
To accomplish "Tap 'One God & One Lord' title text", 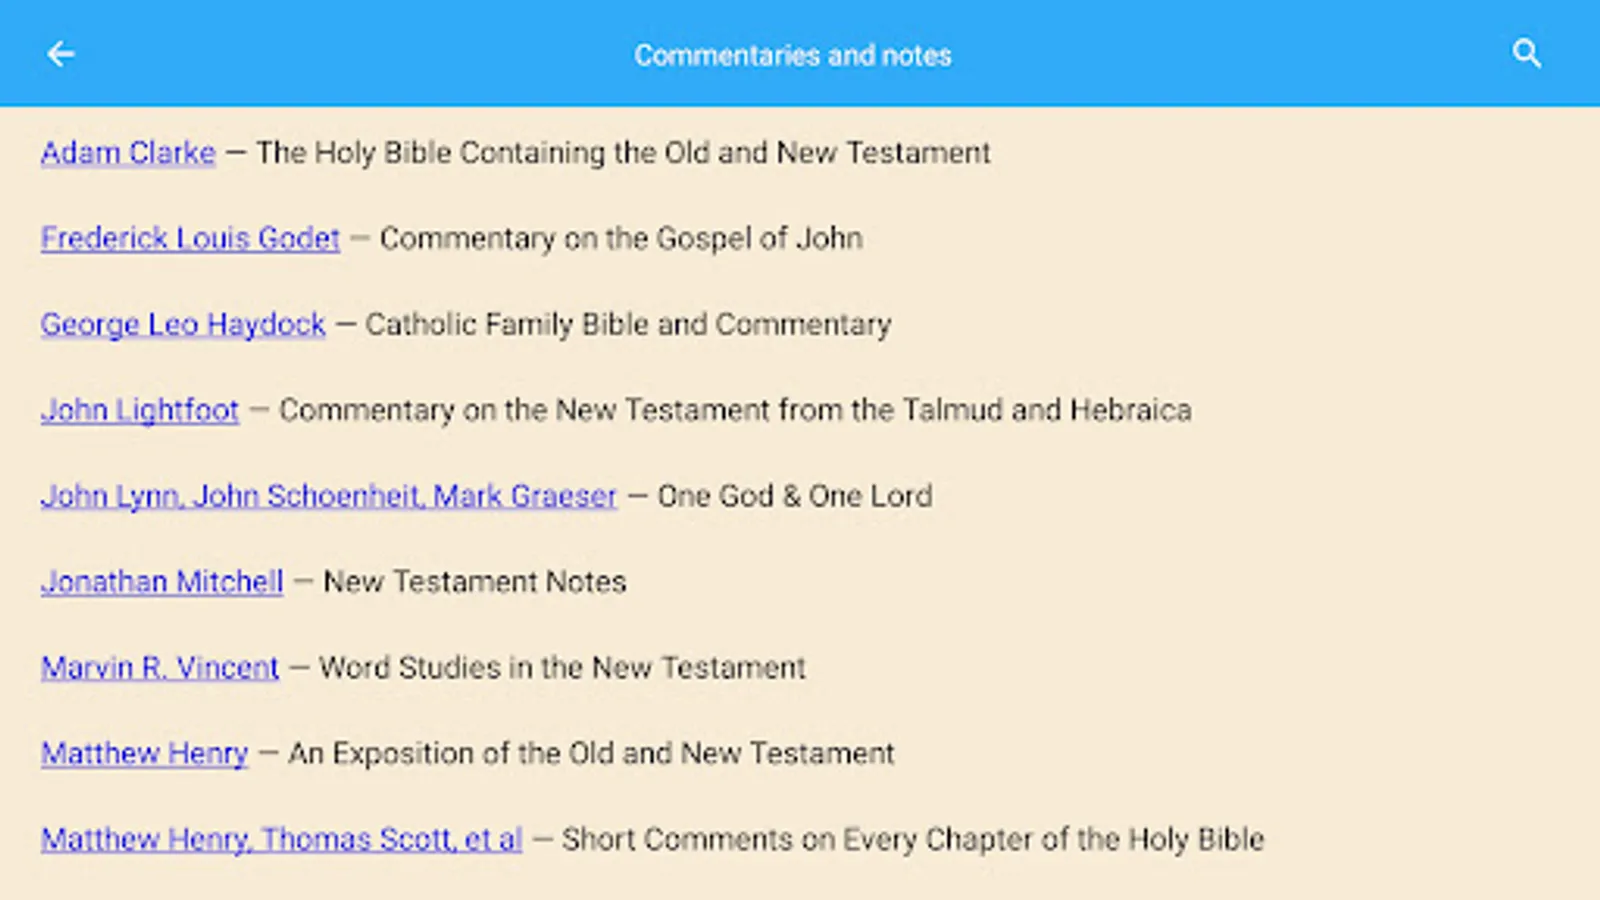I will (x=795, y=496).
